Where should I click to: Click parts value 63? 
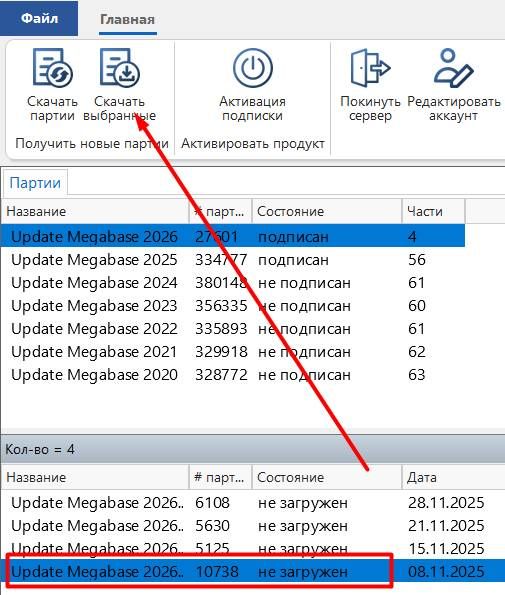(417, 375)
